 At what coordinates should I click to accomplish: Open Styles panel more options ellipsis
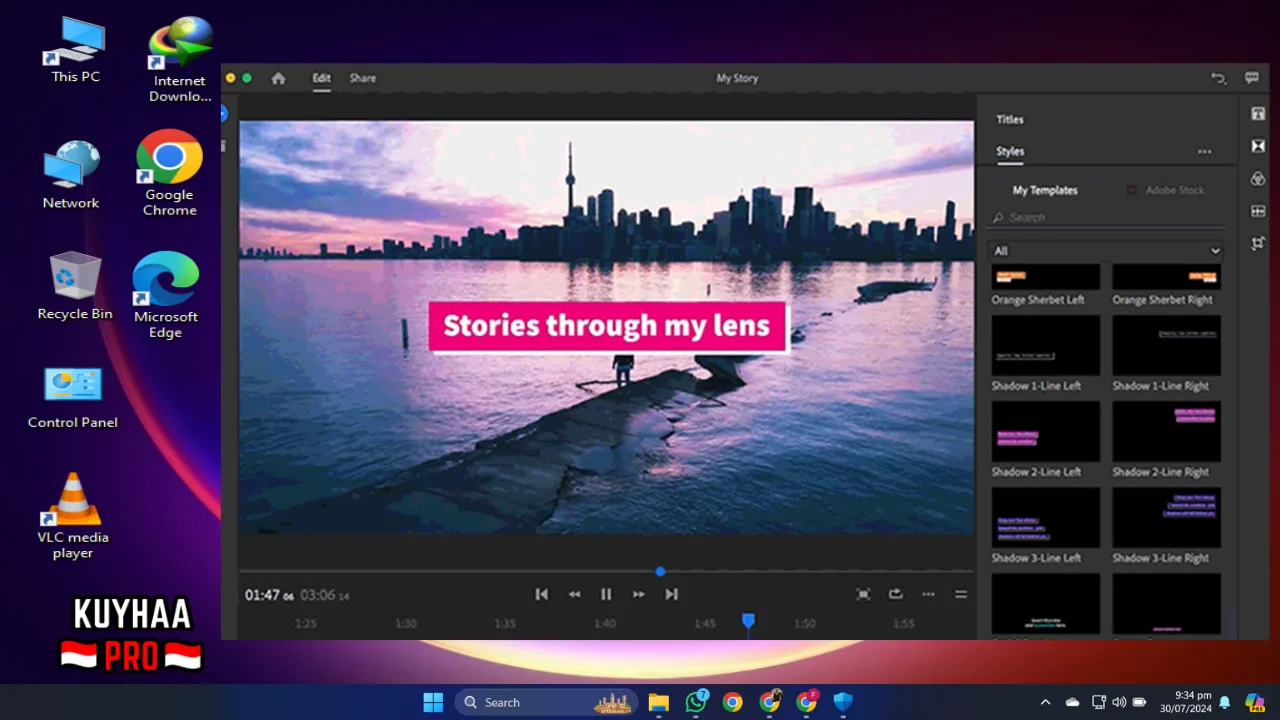point(1204,152)
